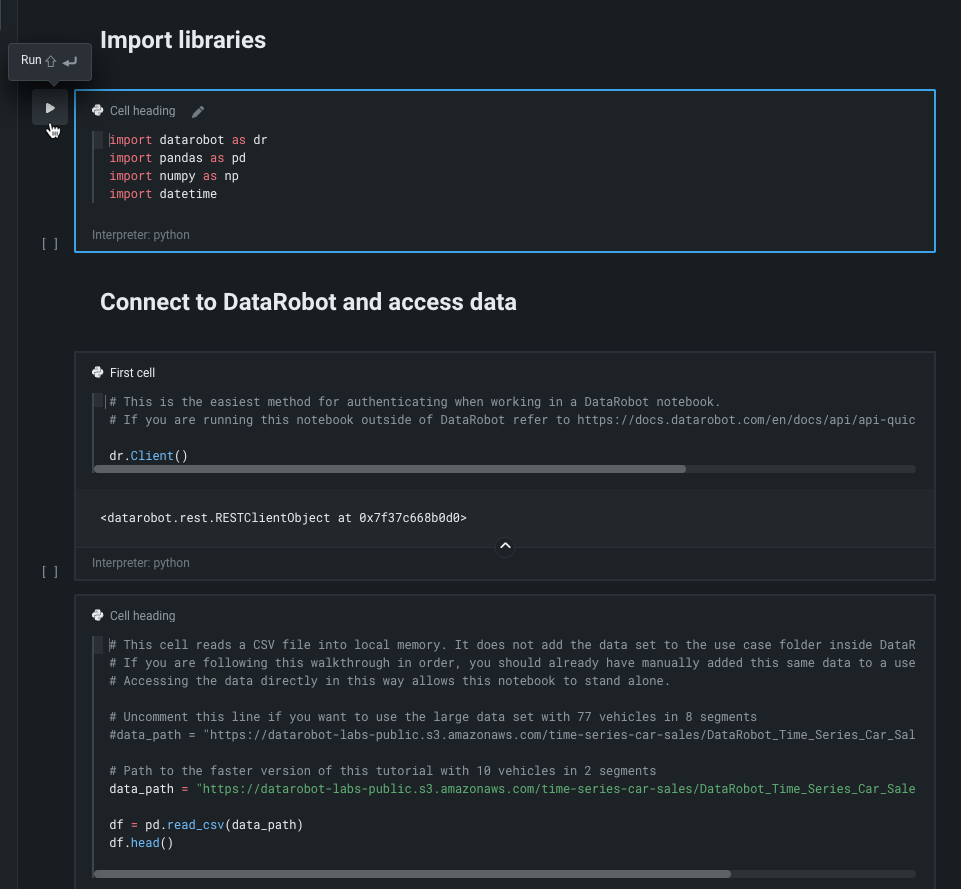
Task: Click the Python icon in the import cell header
Action: coord(97,111)
